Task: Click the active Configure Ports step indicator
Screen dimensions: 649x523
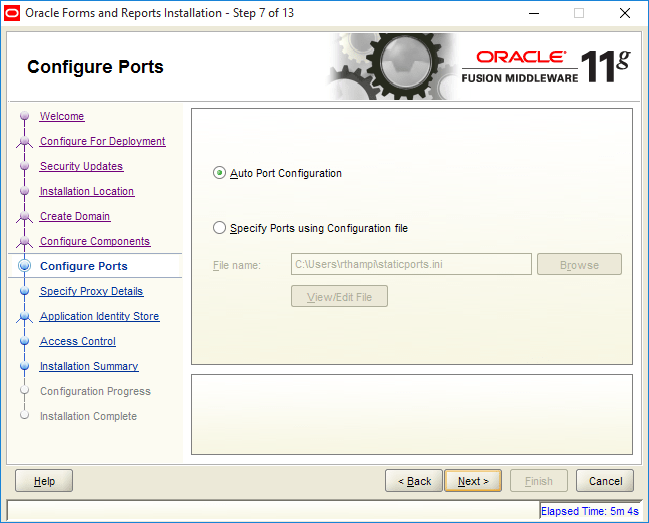Action: tap(24, 266)
